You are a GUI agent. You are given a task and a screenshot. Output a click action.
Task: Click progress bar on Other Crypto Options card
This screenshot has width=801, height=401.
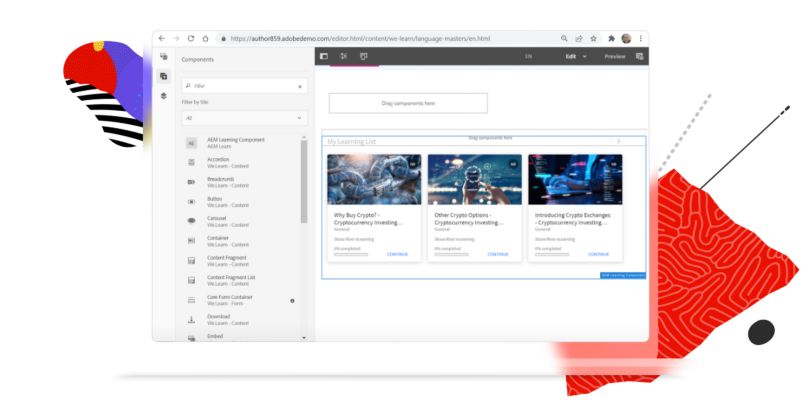tap(452, 254)
